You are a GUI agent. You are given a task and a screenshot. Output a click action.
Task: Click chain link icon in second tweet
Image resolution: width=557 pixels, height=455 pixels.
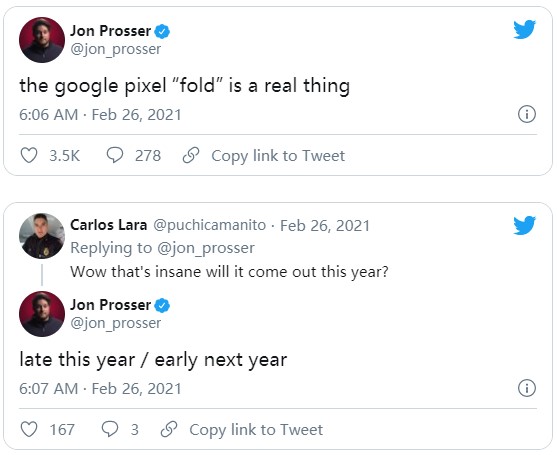pos(169,429)
